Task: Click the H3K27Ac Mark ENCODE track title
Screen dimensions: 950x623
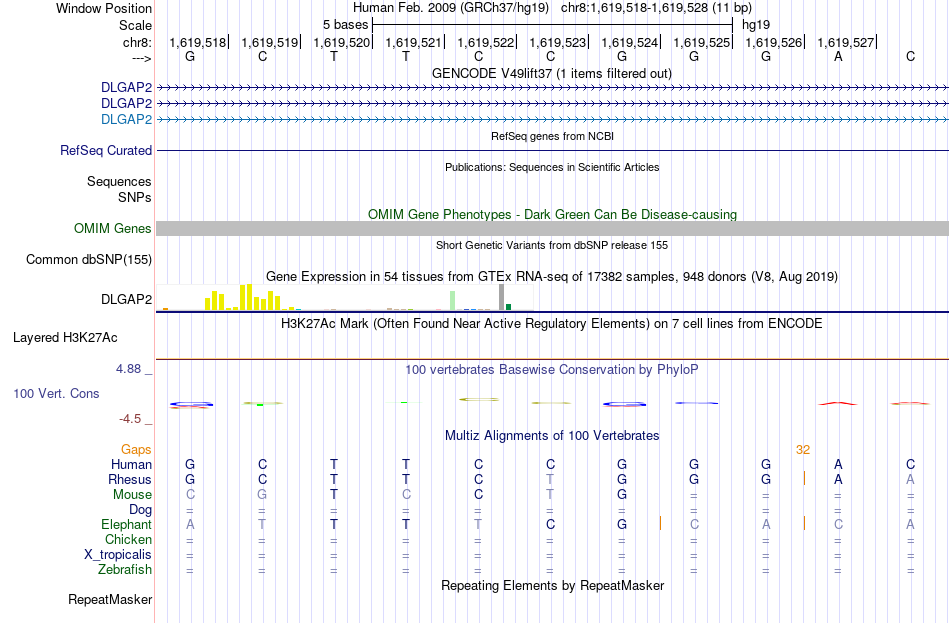Action: pos(551,324)
